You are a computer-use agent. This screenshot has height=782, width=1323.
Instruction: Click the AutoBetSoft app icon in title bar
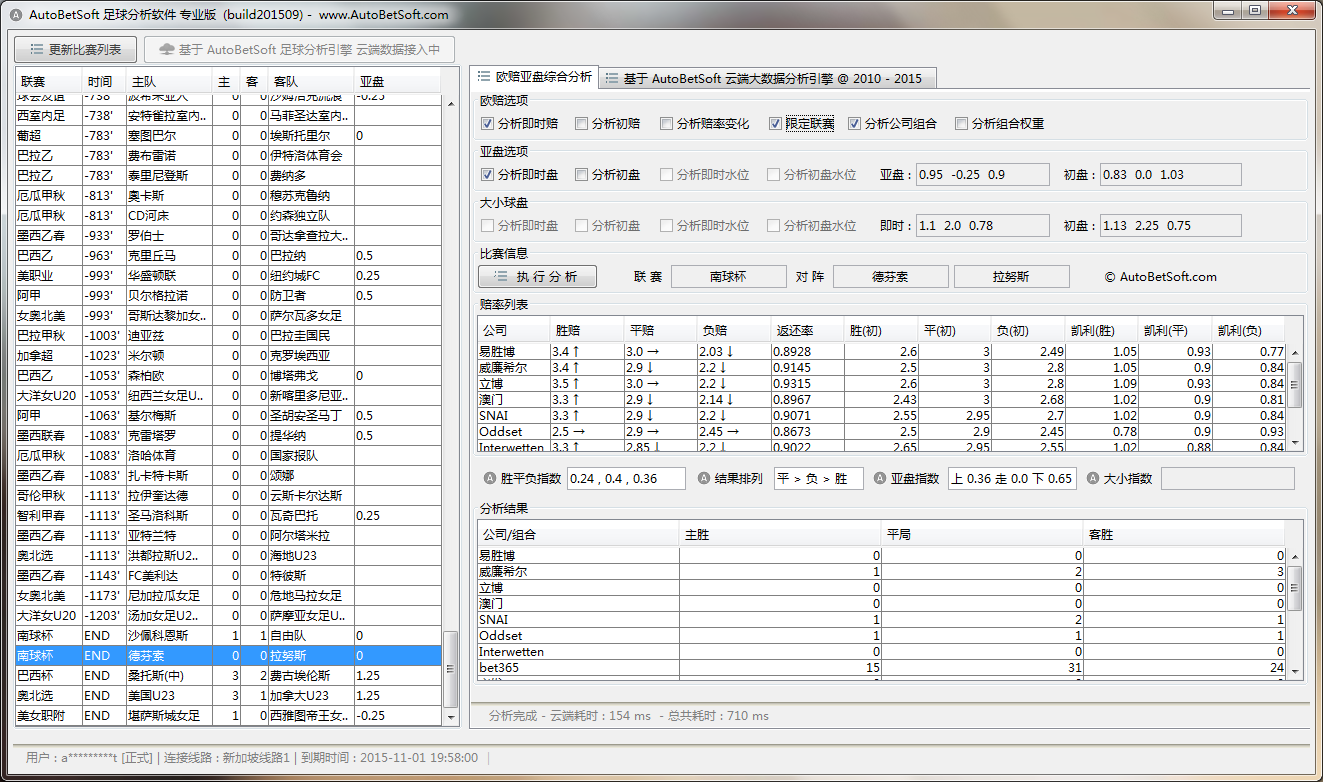[15, 15]
